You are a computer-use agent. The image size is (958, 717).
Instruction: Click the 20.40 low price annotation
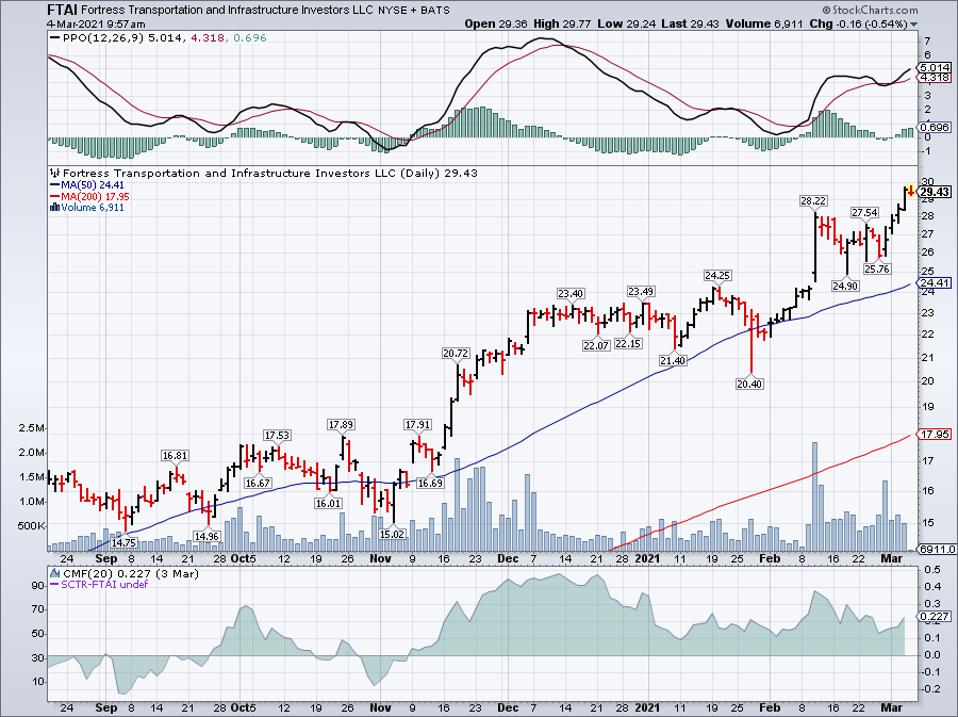[750, 384]
